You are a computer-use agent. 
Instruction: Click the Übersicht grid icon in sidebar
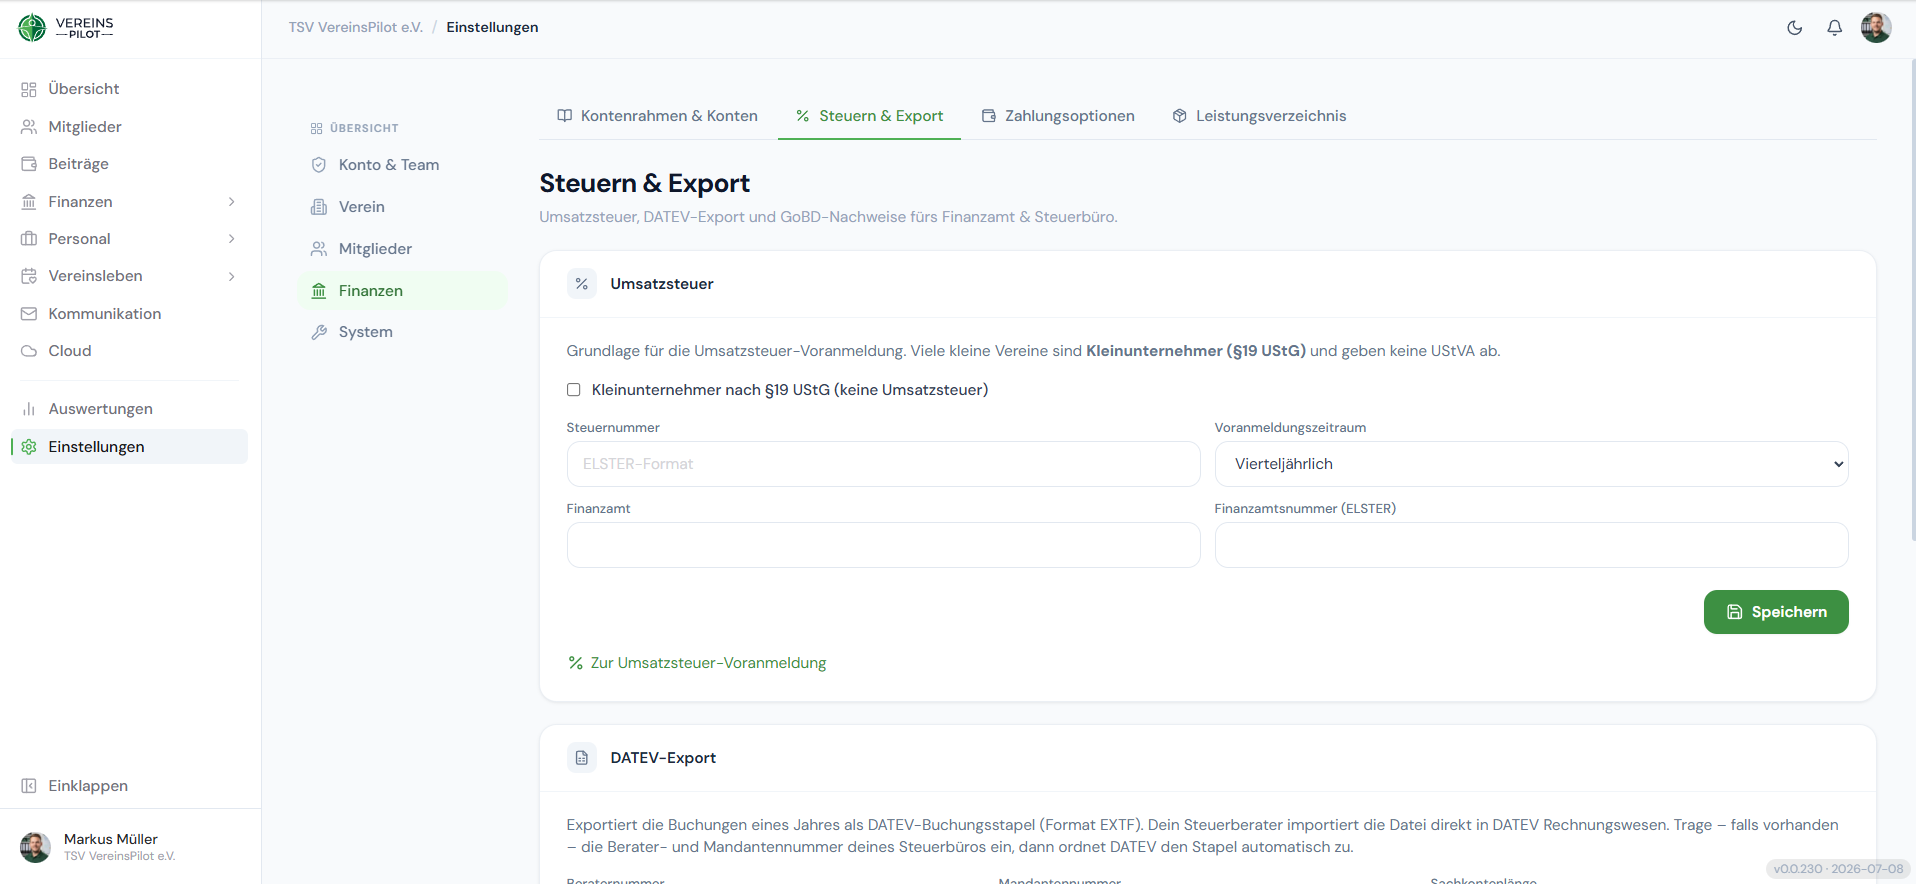pyautogui.click(x=29, y=89)
